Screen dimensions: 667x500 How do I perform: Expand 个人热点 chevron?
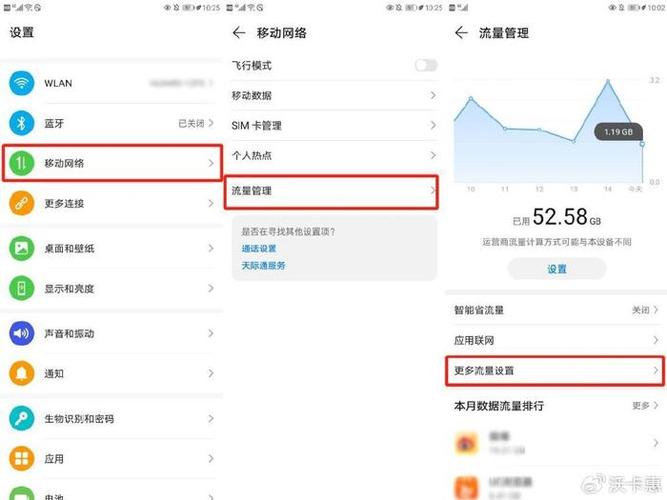433,155
